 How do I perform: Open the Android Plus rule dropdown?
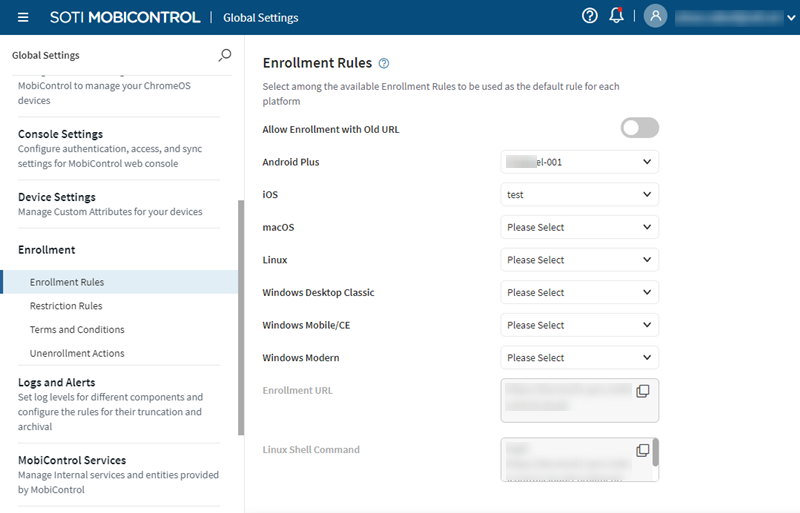579,162
